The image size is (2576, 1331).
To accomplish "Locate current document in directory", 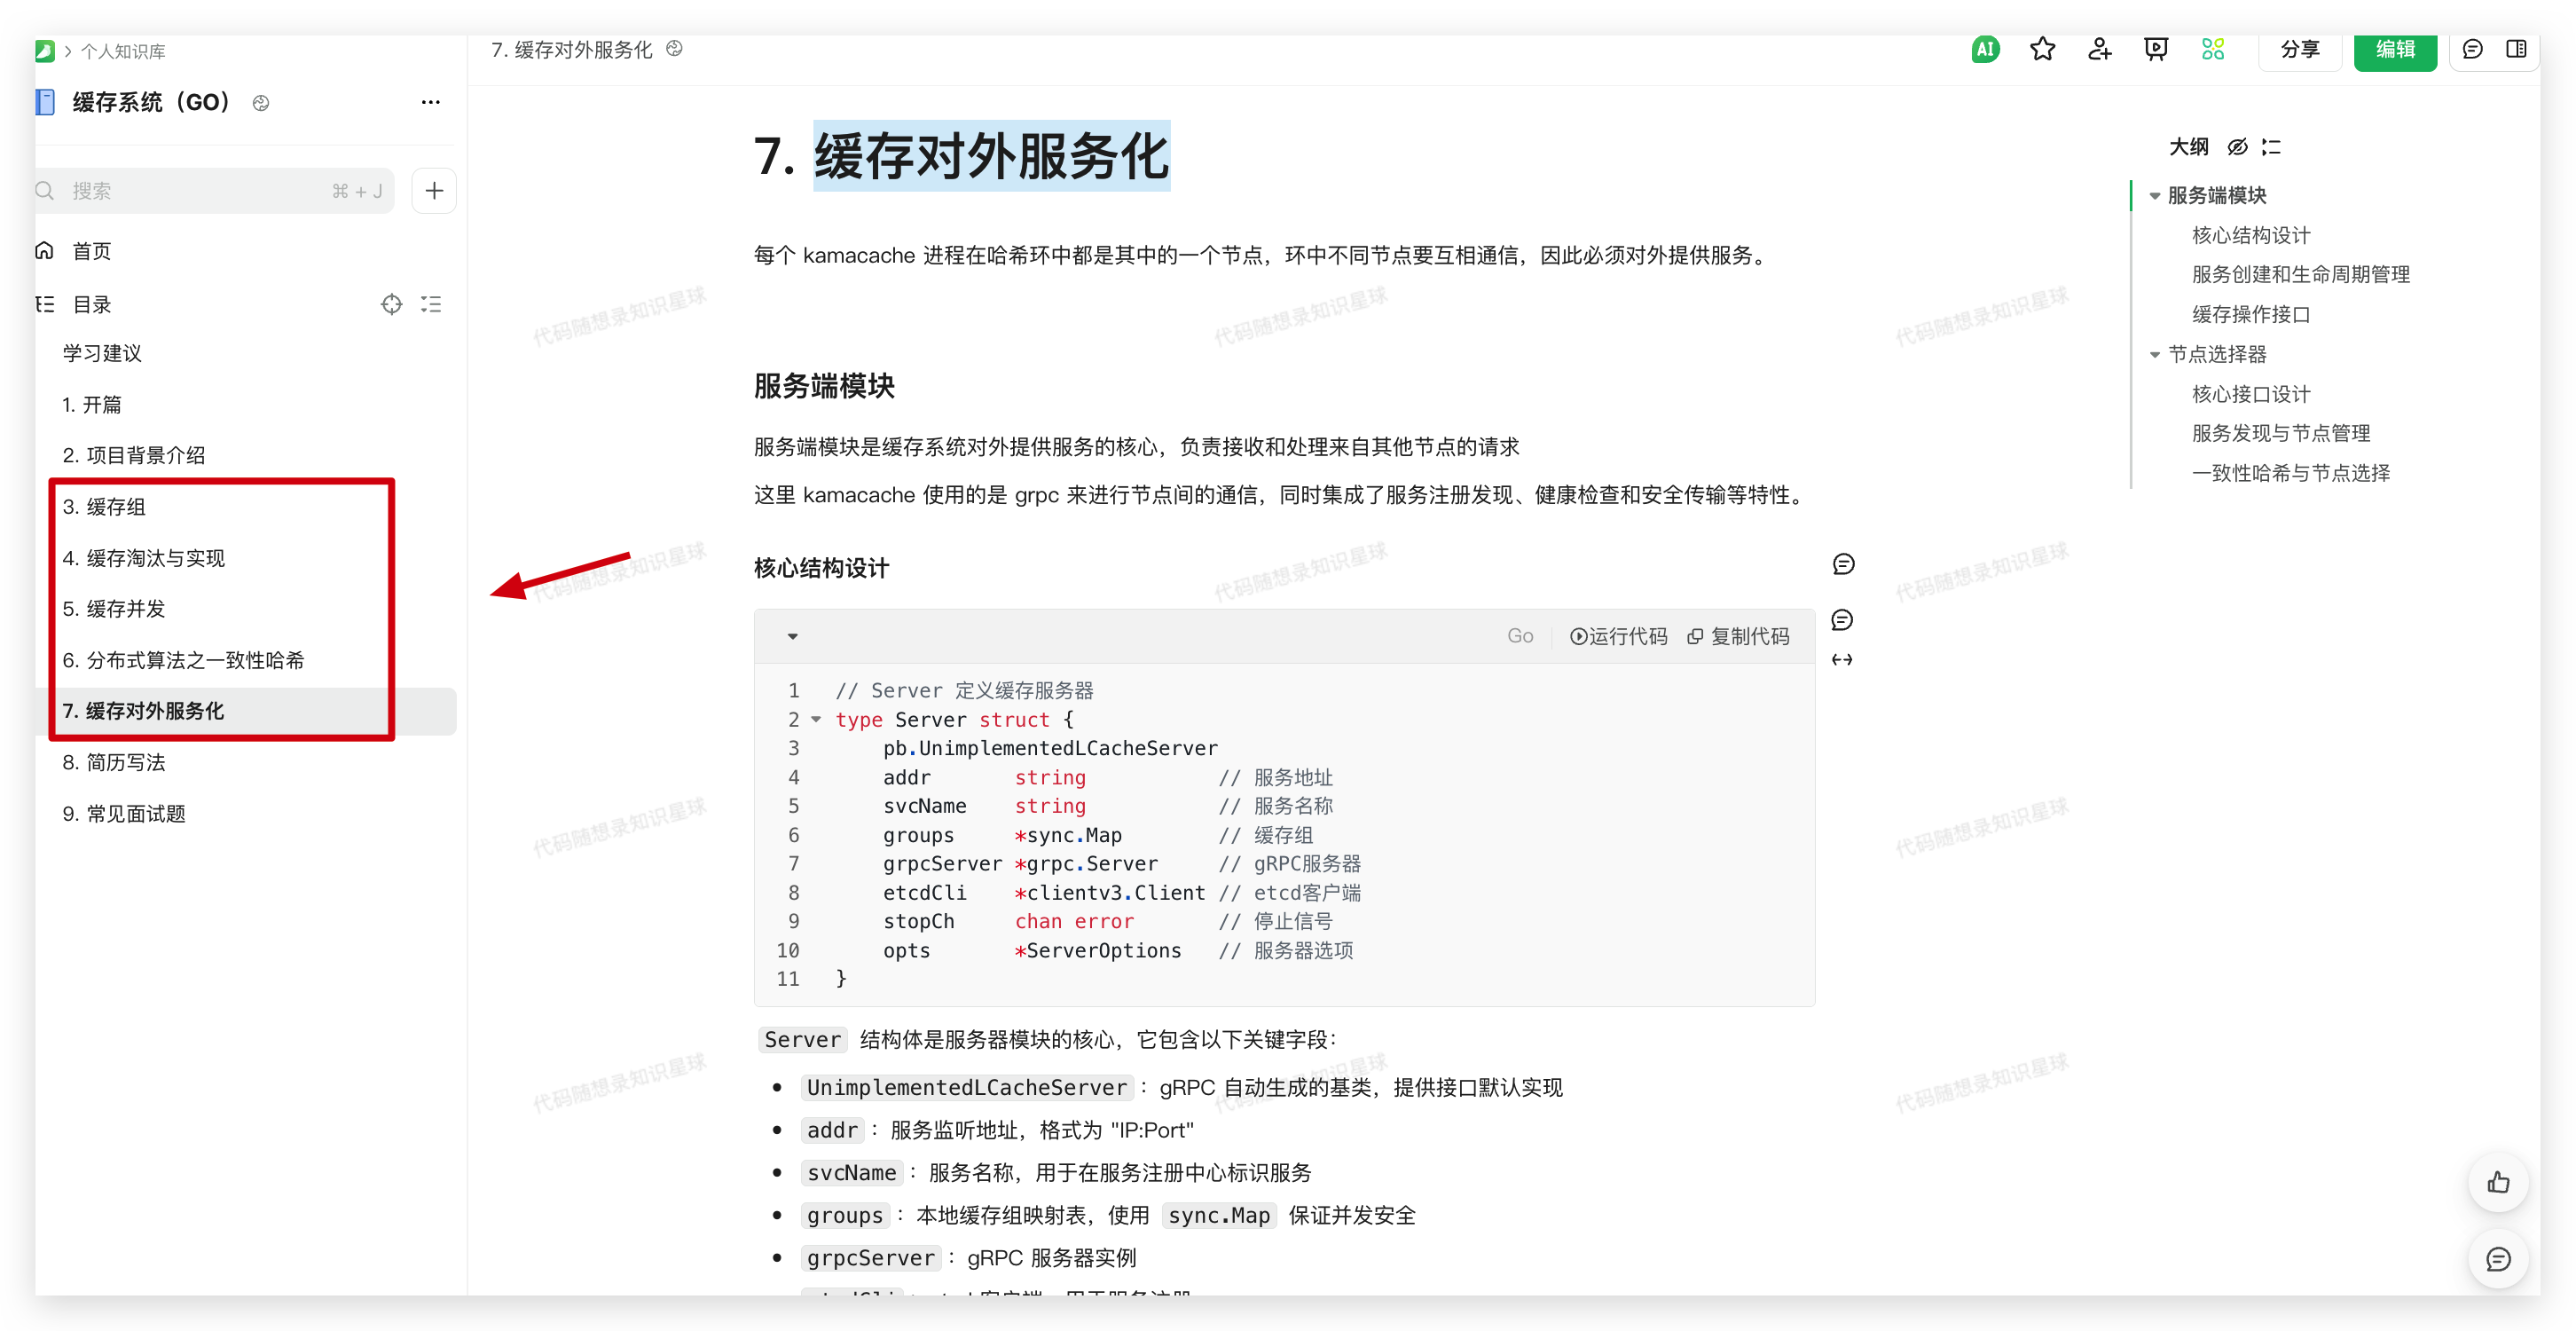I will [391, 304].
